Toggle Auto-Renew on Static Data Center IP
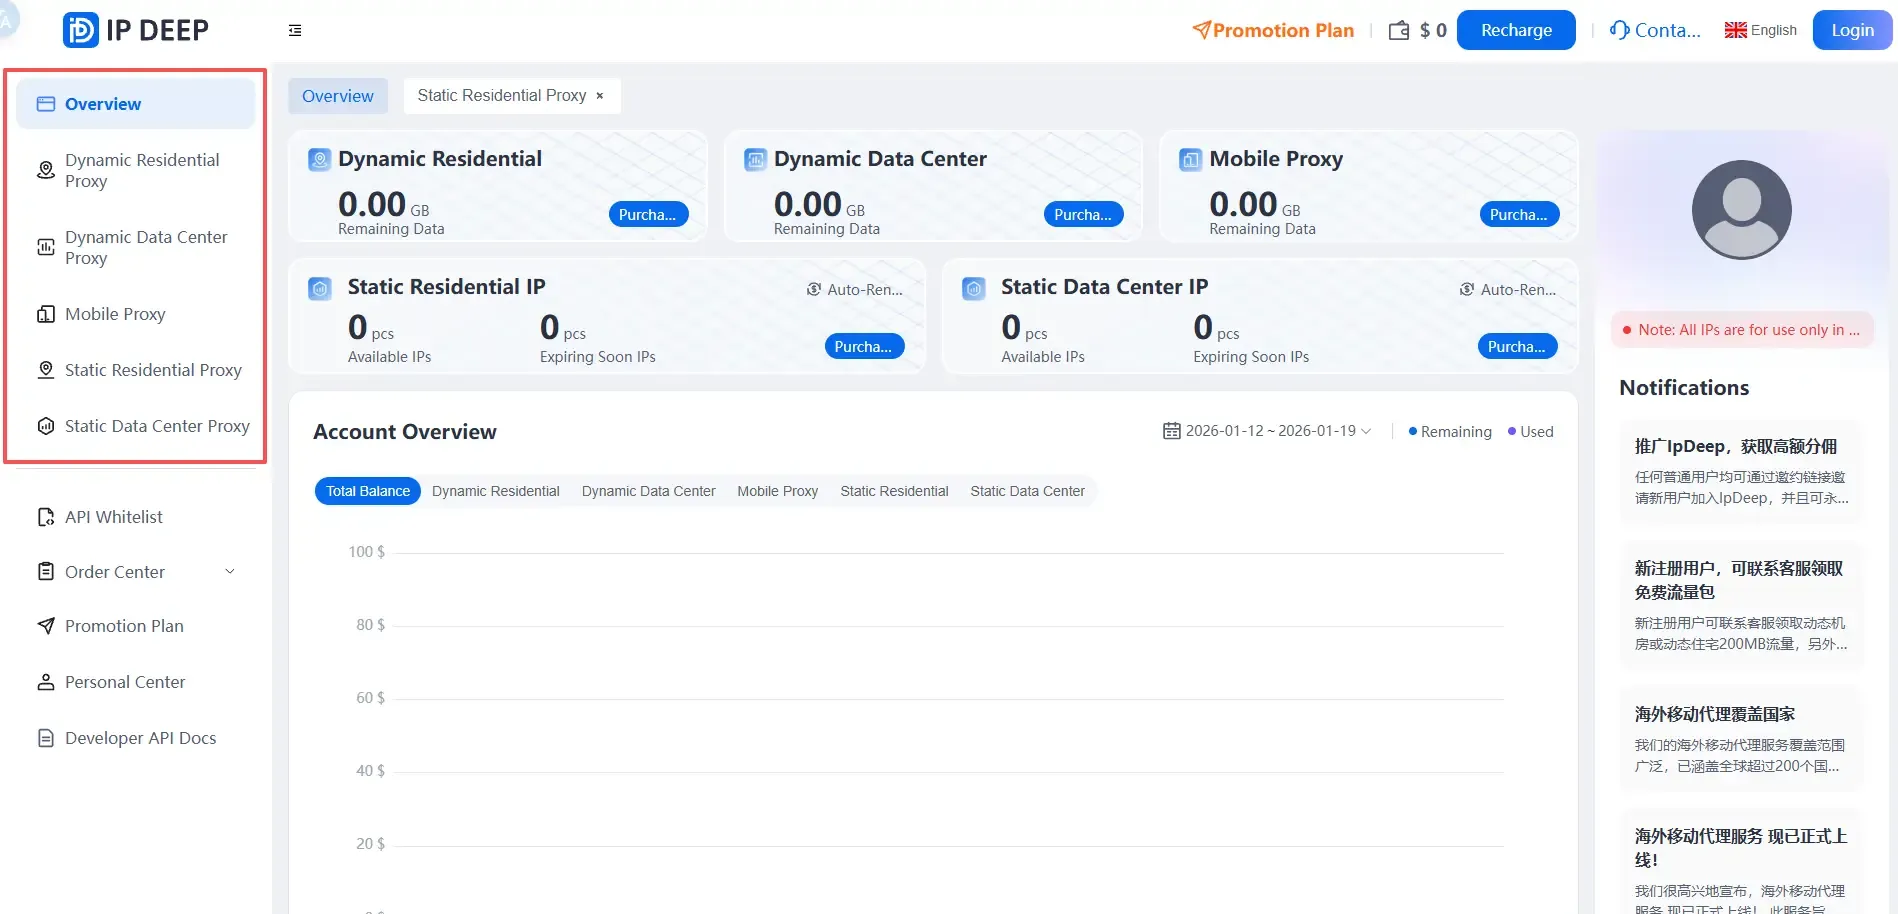This screenshot has height=914, width=1898. pyautogui.click(x=1508, y=289)
